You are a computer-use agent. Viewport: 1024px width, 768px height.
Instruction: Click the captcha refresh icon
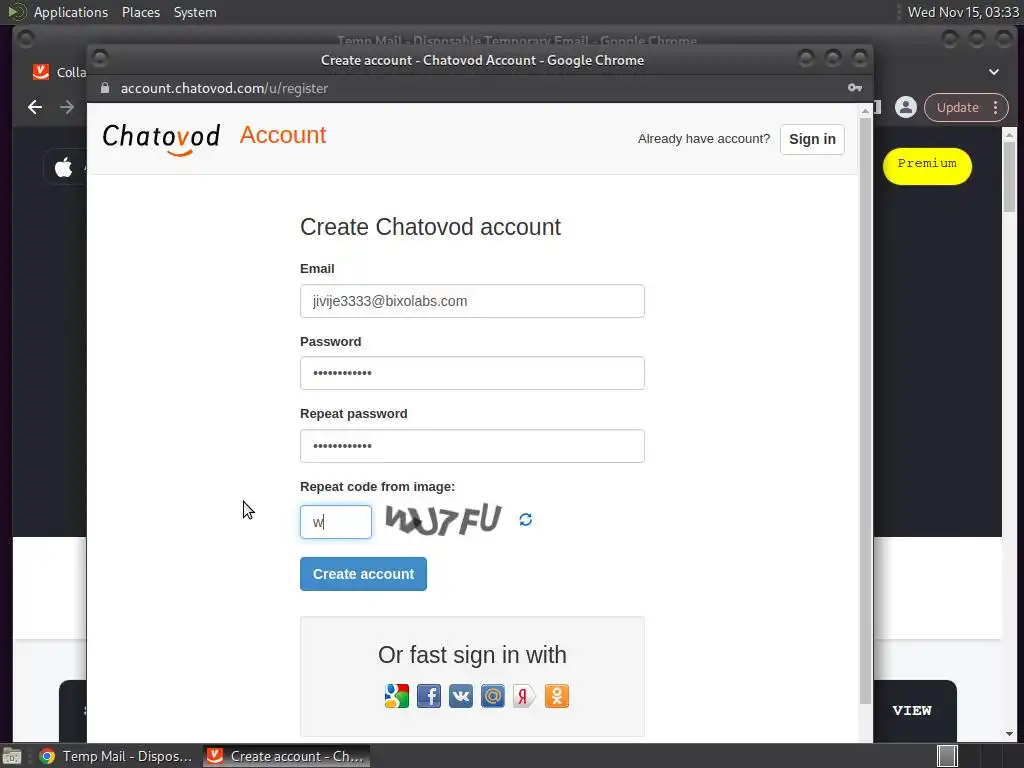pyautogui.click(x=525, y=519)
